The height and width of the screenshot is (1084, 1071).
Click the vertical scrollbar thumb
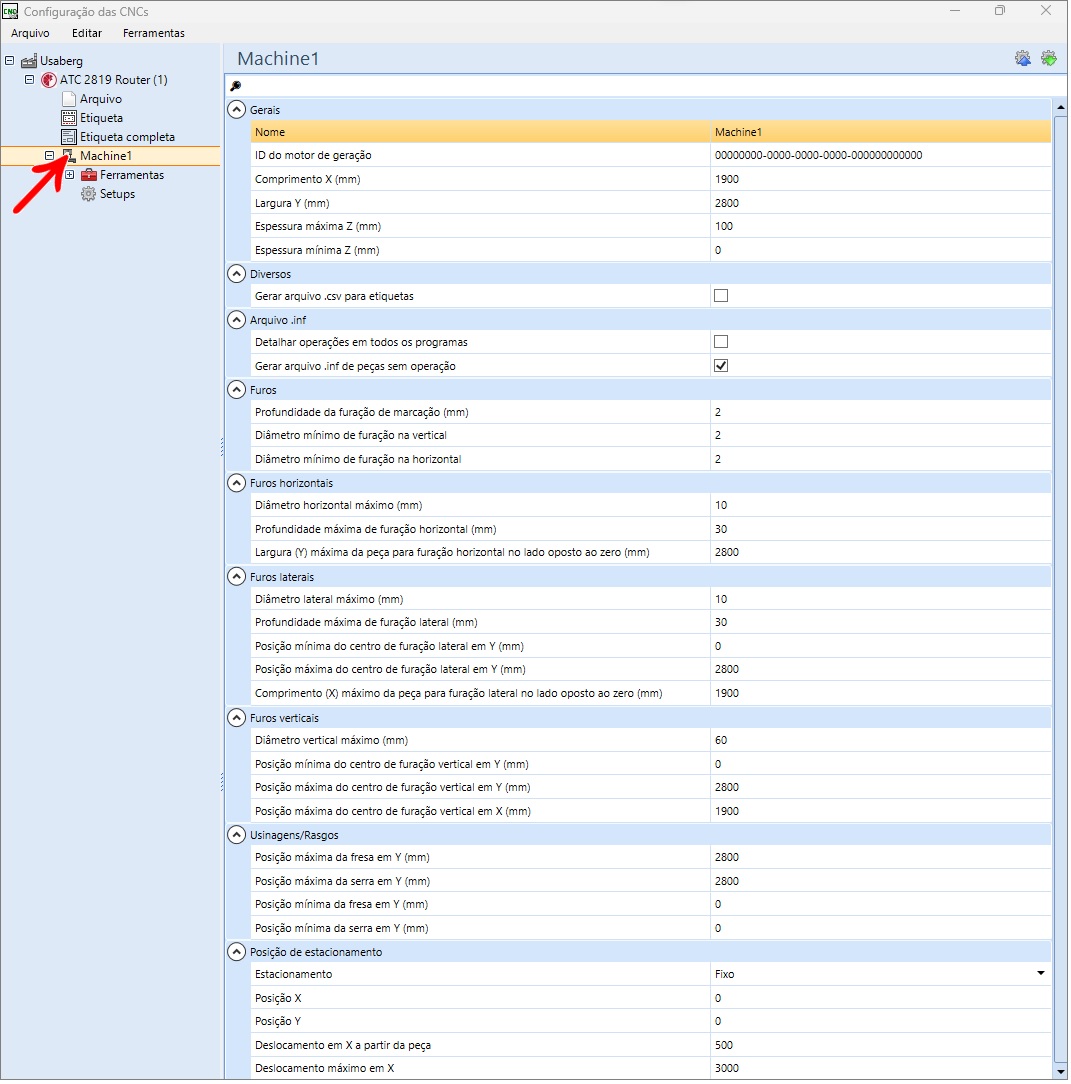(1063, 588)
